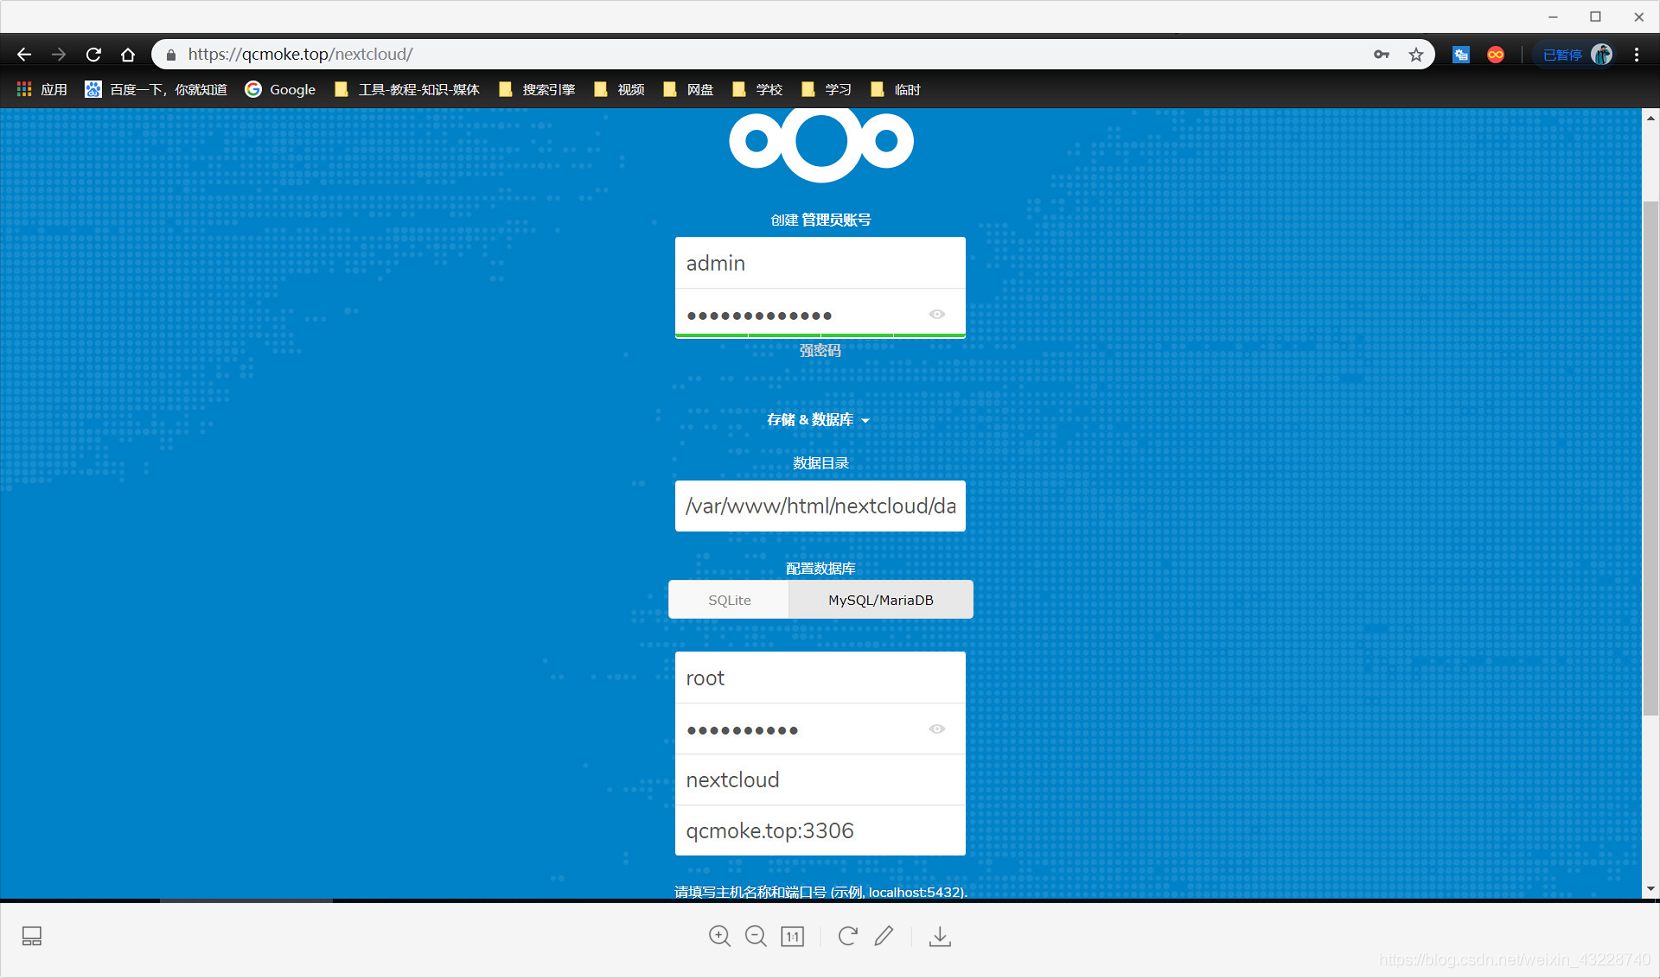Click the scrollbar down arrow
This screenshot has width=1660, height=978.
(x=1650, y=889)
